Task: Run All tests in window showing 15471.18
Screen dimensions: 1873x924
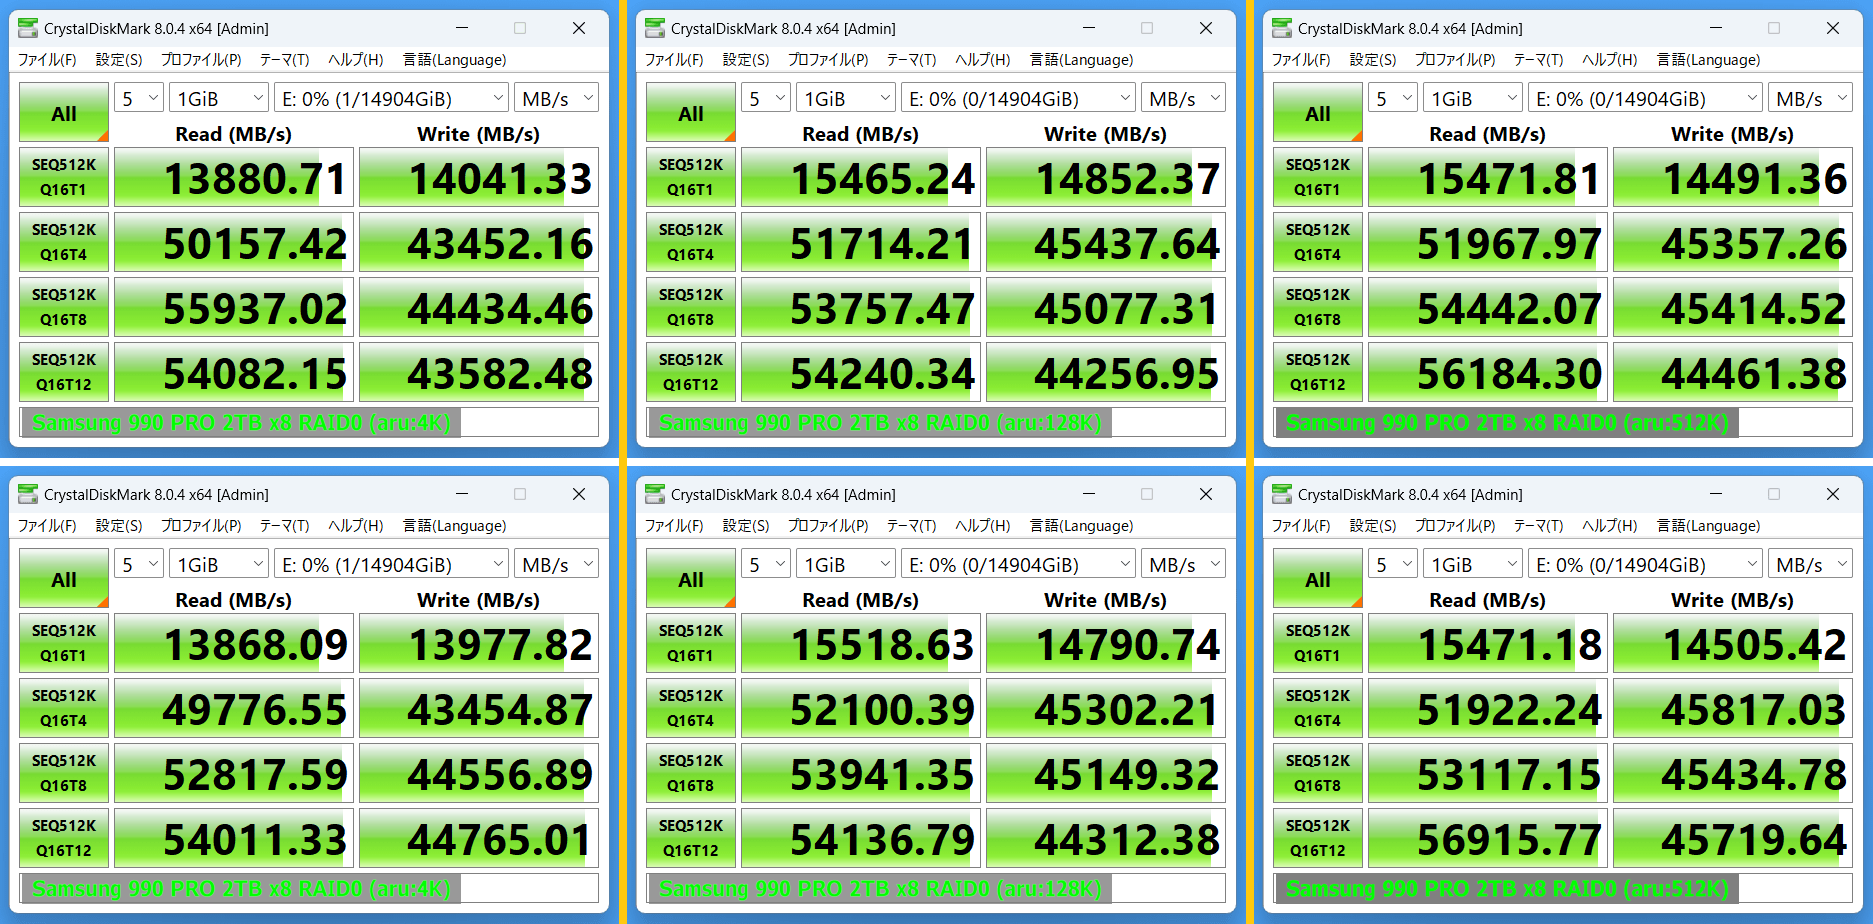Action: [x=1318, y=579]
